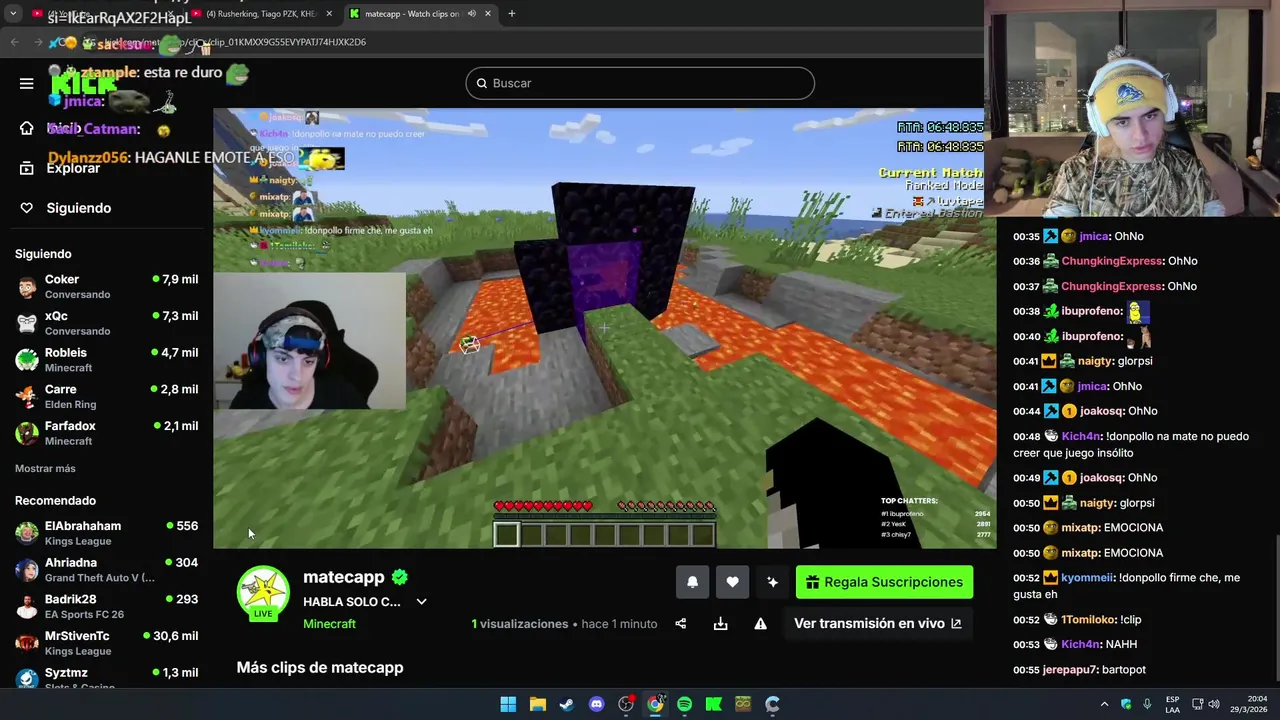The image size is (1280, 720).
Task: Click Ver transmisión en vivo
Action: [877, 623]
